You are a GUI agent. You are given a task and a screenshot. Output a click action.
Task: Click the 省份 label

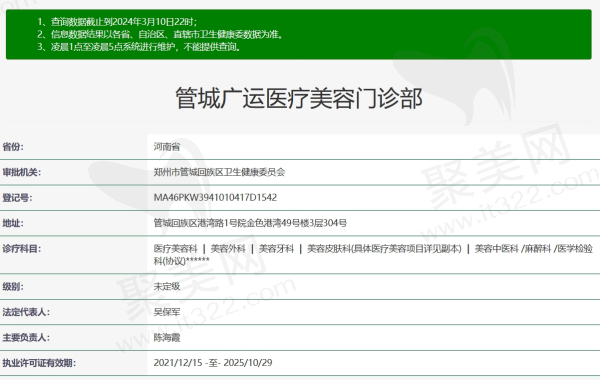tap(13, 147)
